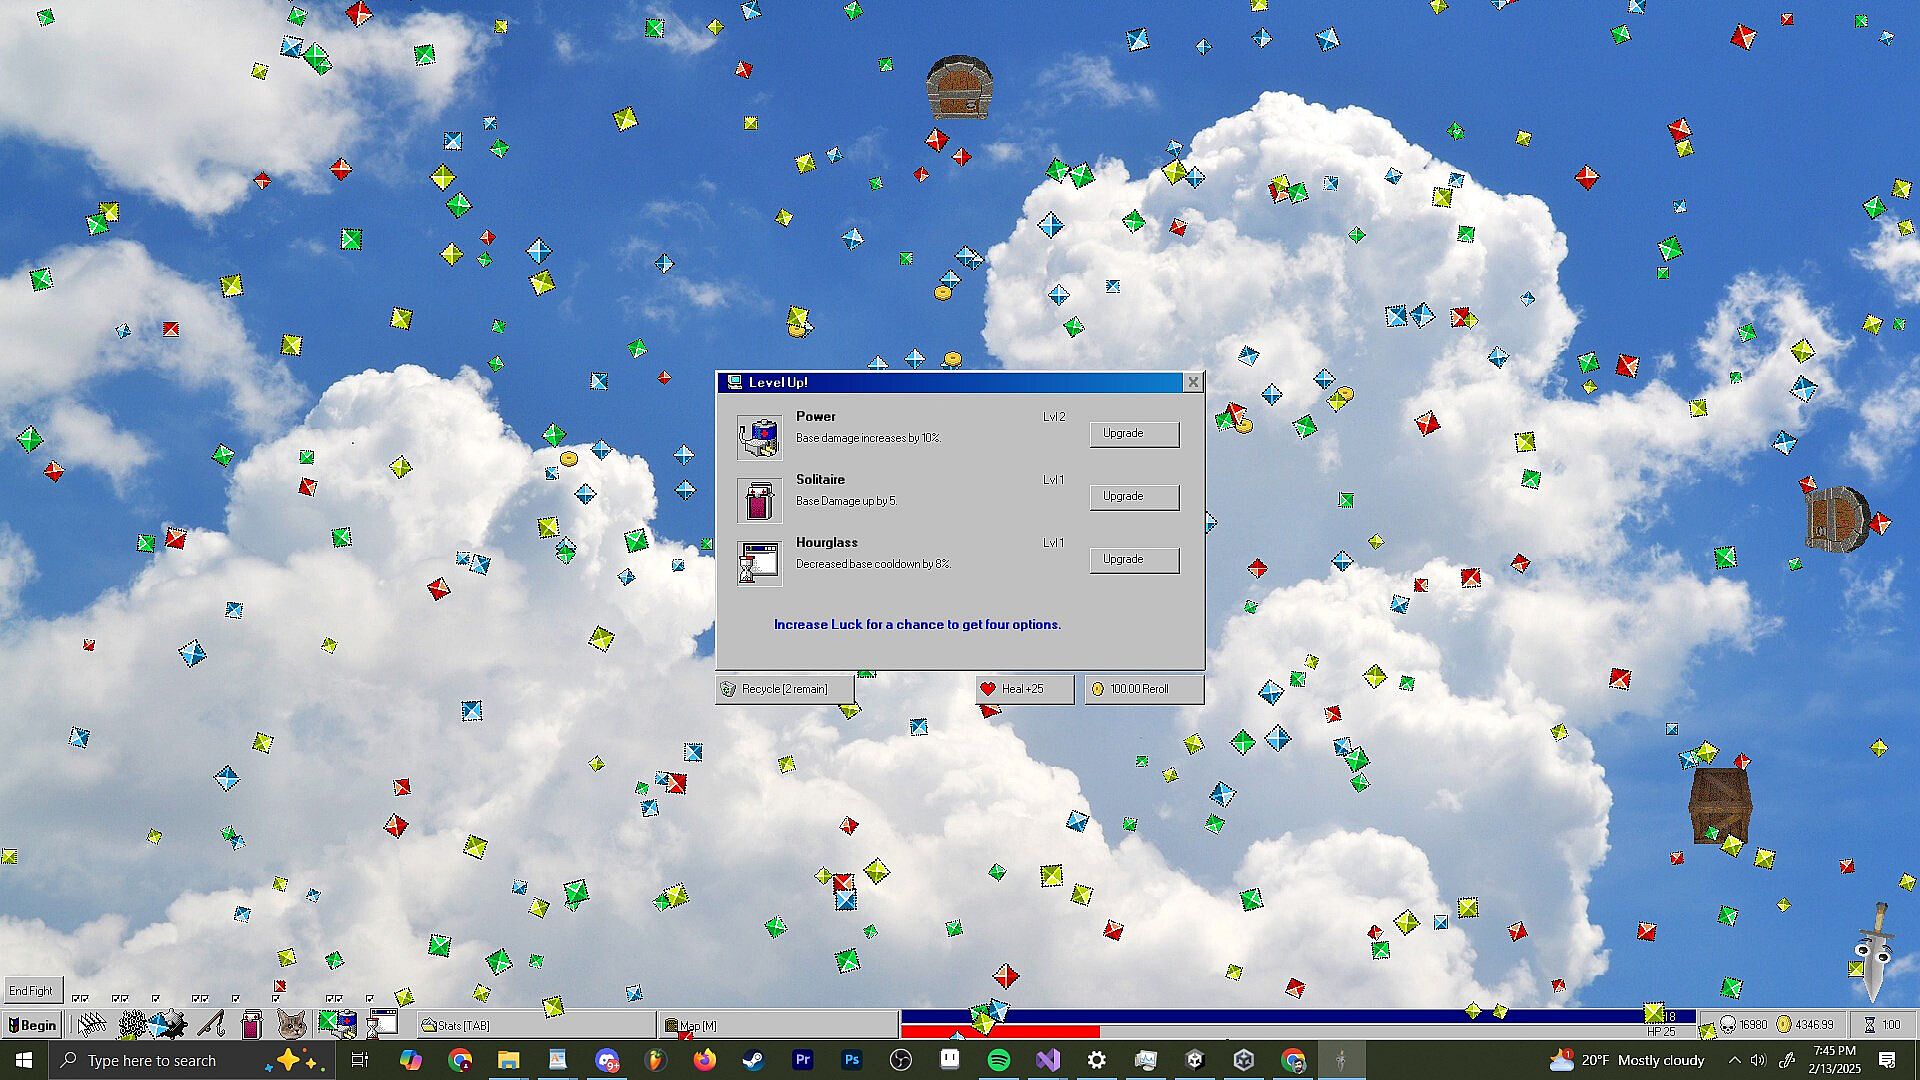Open Steam from Windows taskbar
The width and height of the screenshot is (1920, 1080).
(x=753, y=1060)
